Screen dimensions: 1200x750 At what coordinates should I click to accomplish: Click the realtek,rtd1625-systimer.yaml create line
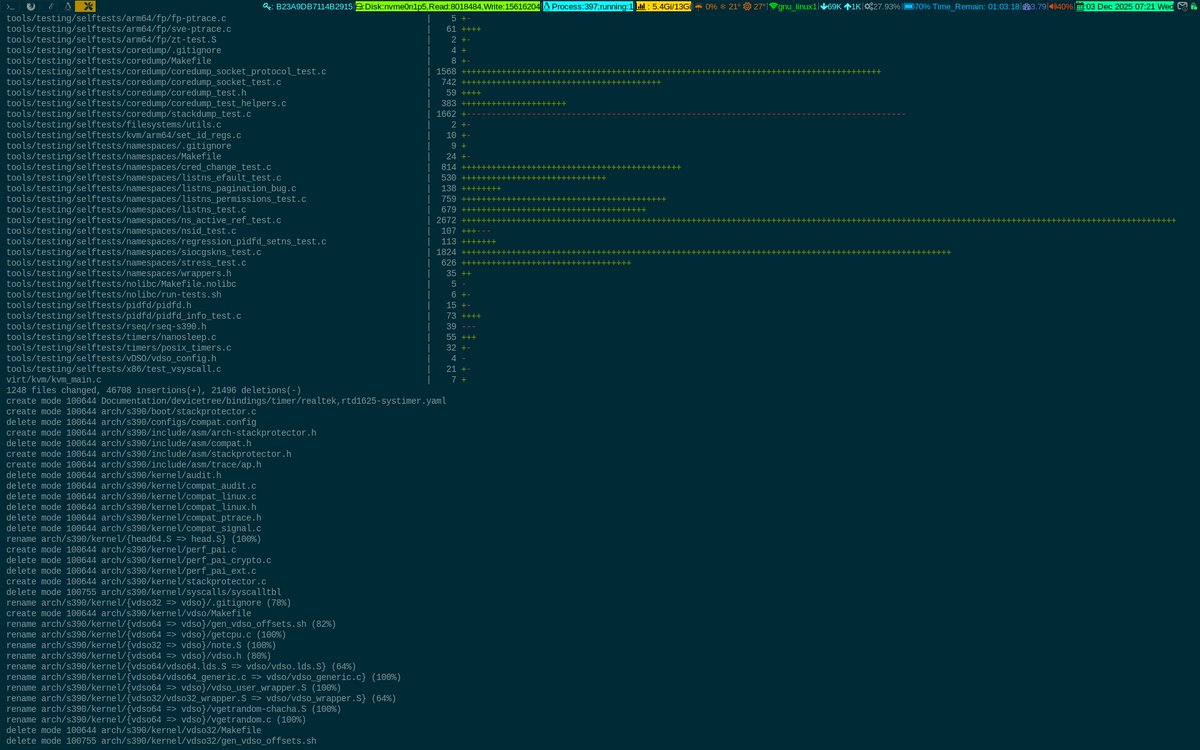(226, 400)
